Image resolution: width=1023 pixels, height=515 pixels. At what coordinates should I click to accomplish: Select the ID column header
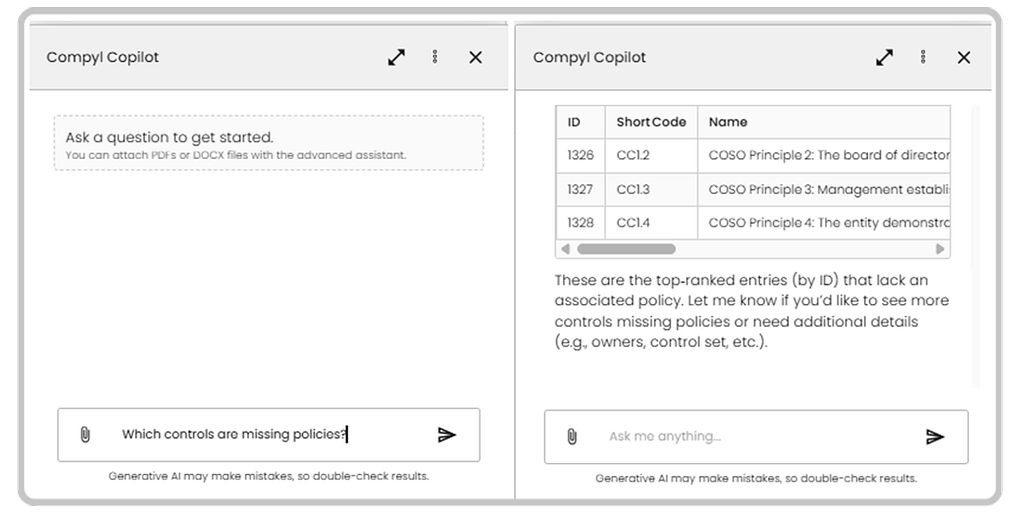tap(575, 122)
